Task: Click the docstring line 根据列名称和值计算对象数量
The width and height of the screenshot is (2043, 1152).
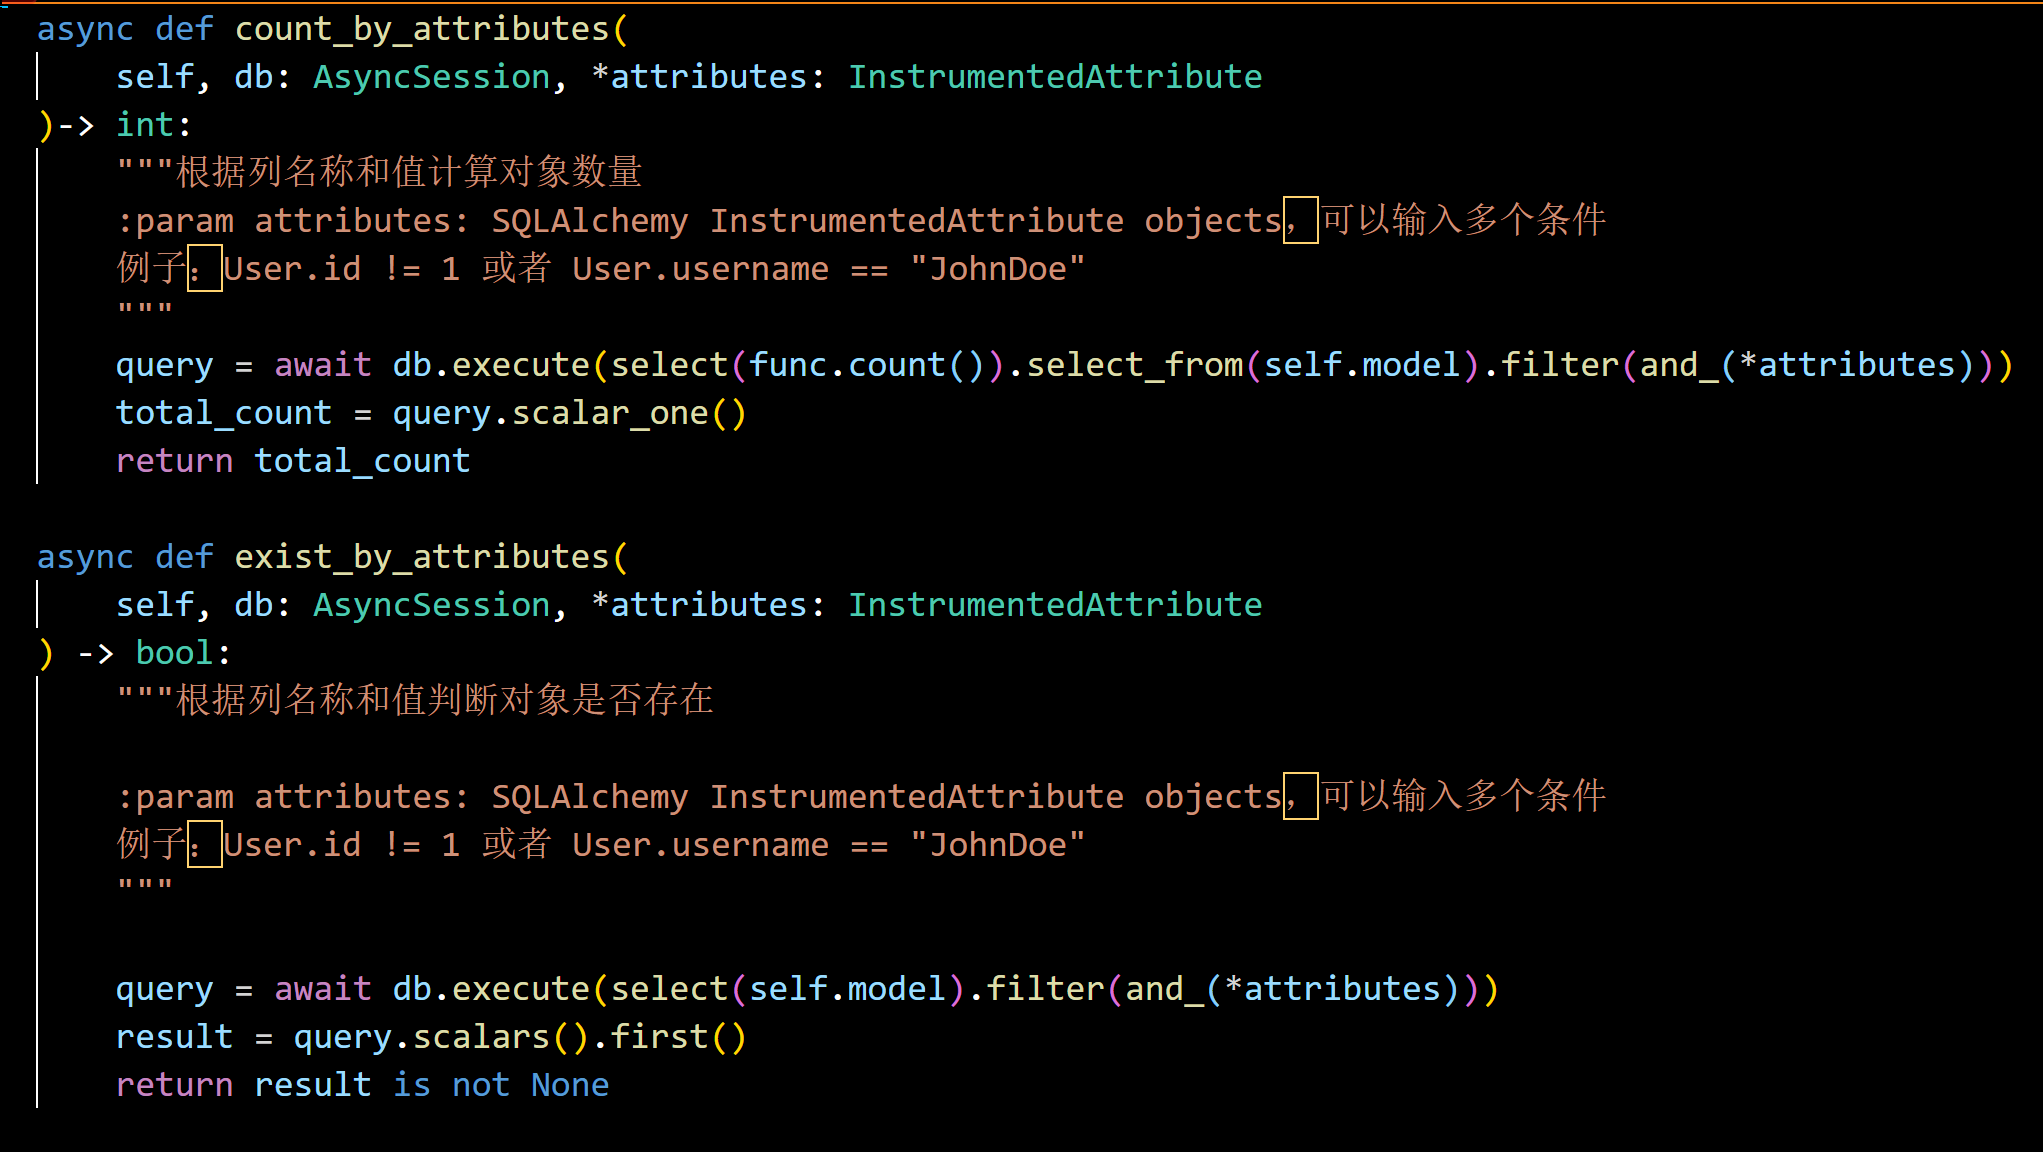Action: [x=409, y=172]
